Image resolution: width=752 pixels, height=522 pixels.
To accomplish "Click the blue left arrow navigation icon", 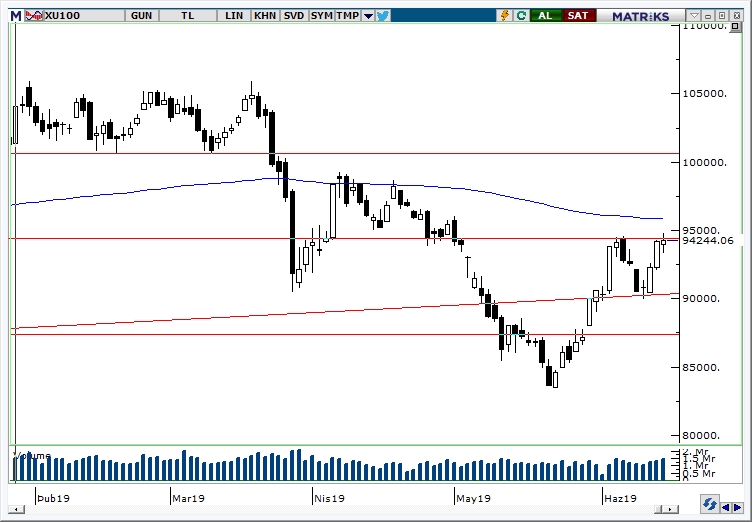I will [x=726, y=507].
